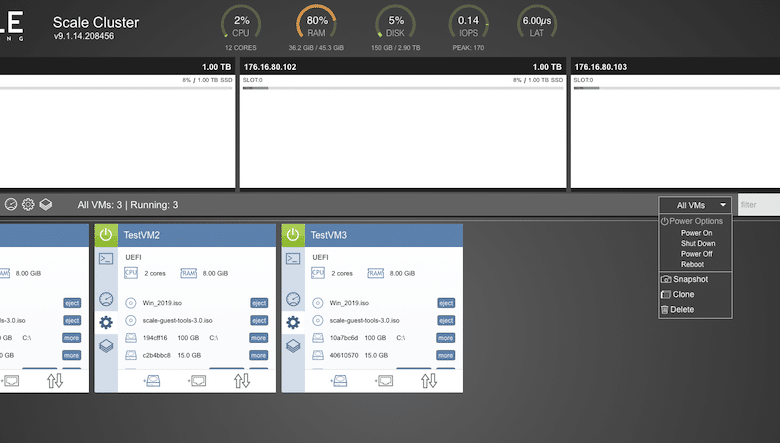
Task: Click the CPU 2% gauge
Action: 241,23
